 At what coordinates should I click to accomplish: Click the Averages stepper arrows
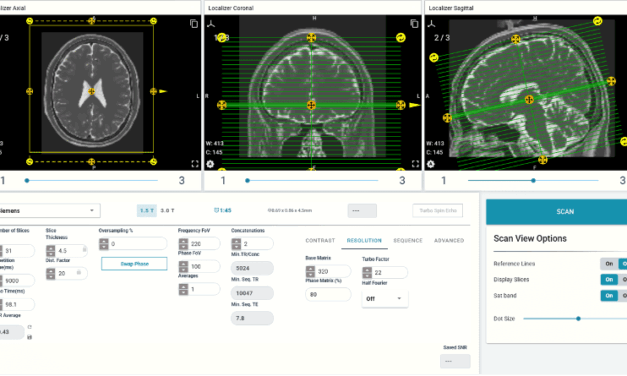point(183,289)
